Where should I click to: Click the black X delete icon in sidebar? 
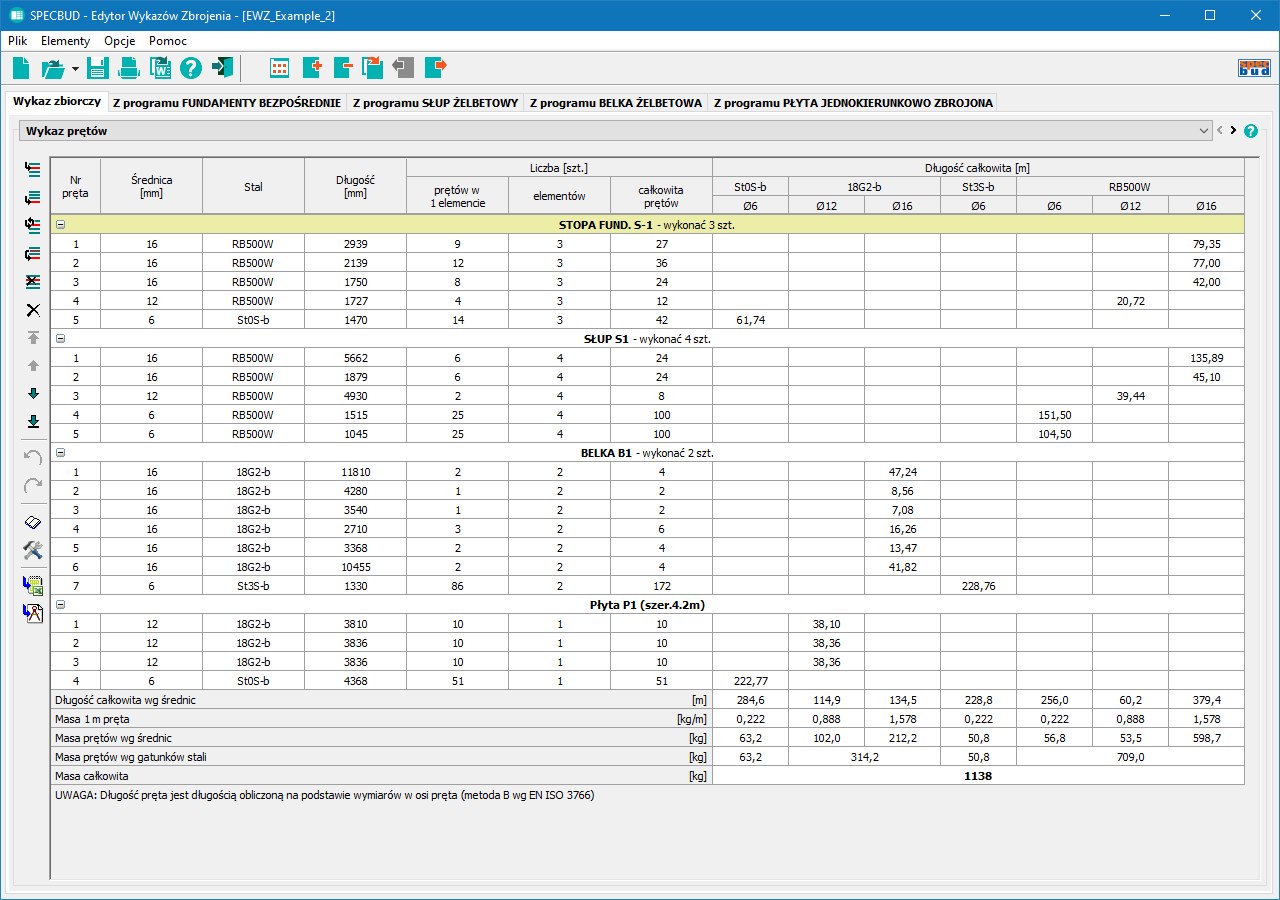pyautogui.click(x=33, y=310)
